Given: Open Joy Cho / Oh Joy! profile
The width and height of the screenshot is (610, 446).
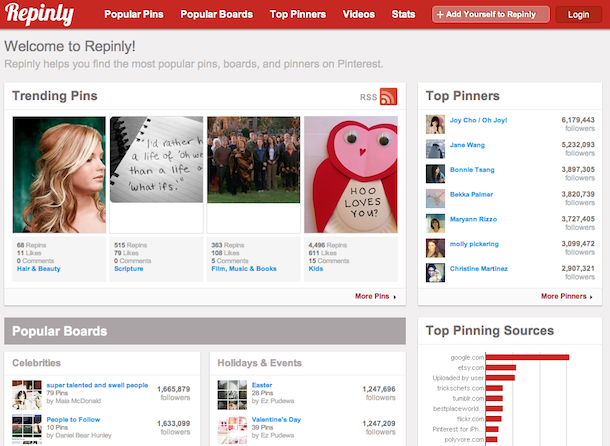Looking at the screenshot, I should tap(479, 120).
